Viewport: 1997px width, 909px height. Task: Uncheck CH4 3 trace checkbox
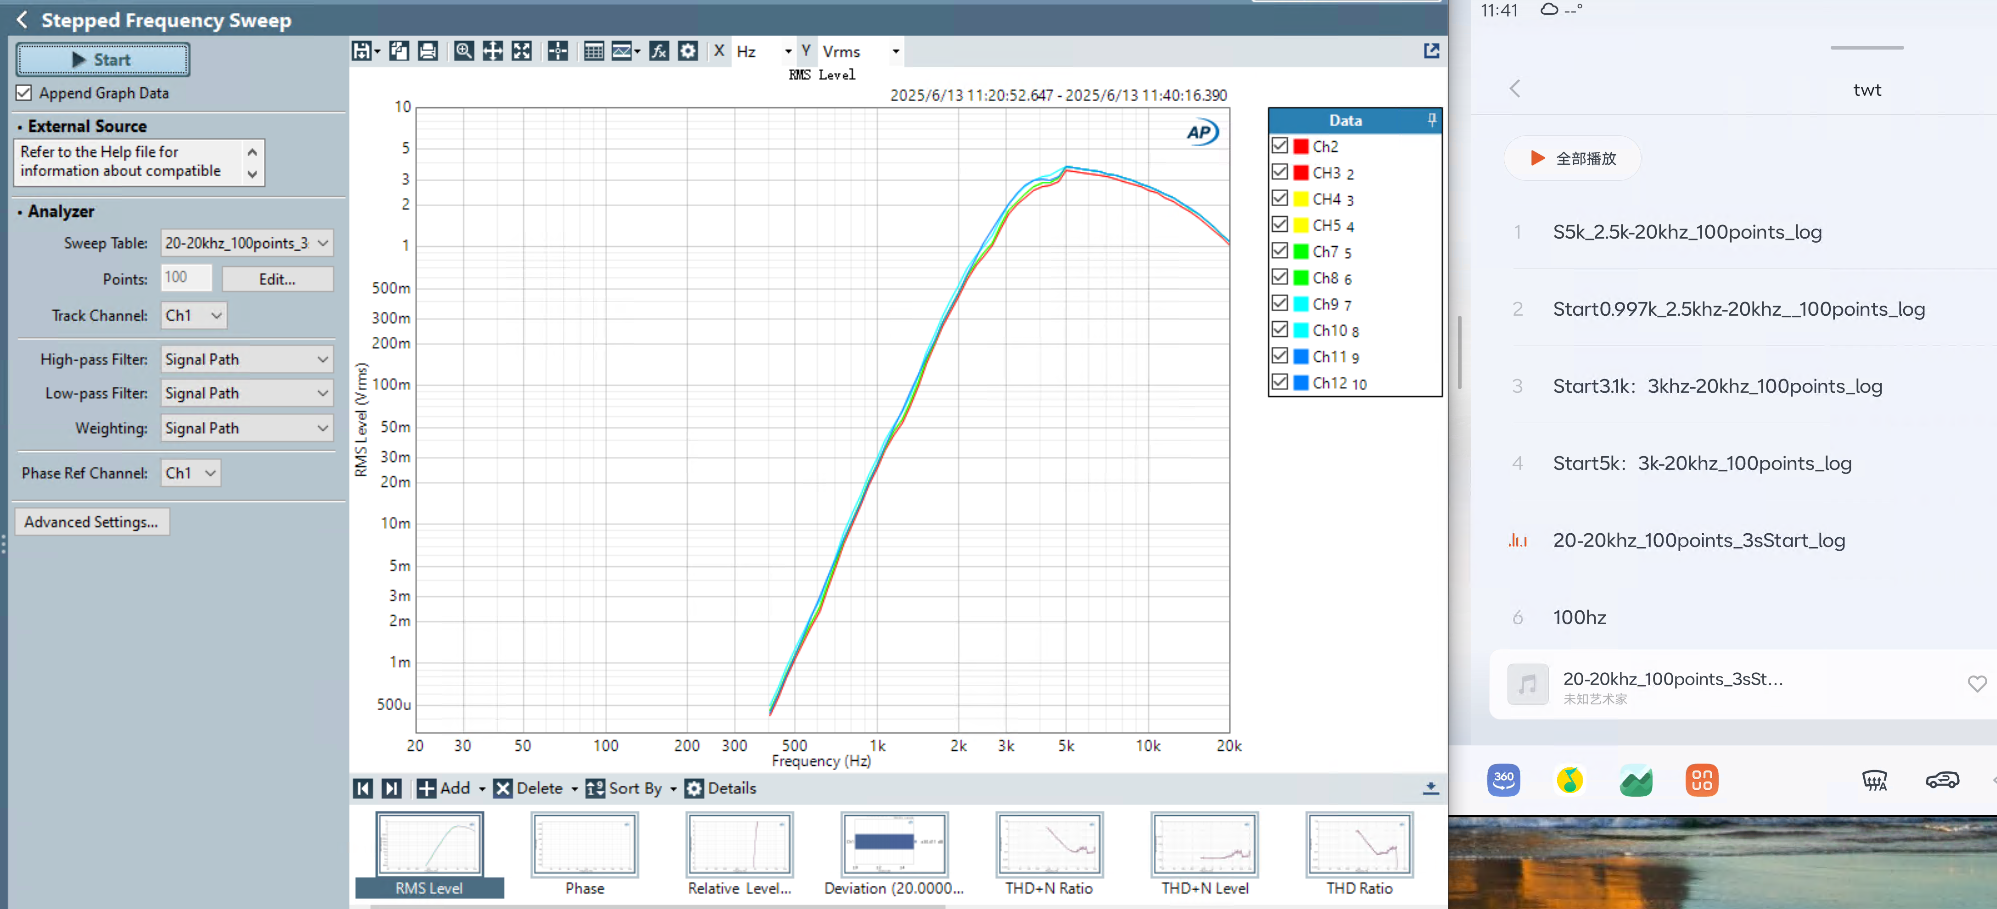(x=1280, y=198)
